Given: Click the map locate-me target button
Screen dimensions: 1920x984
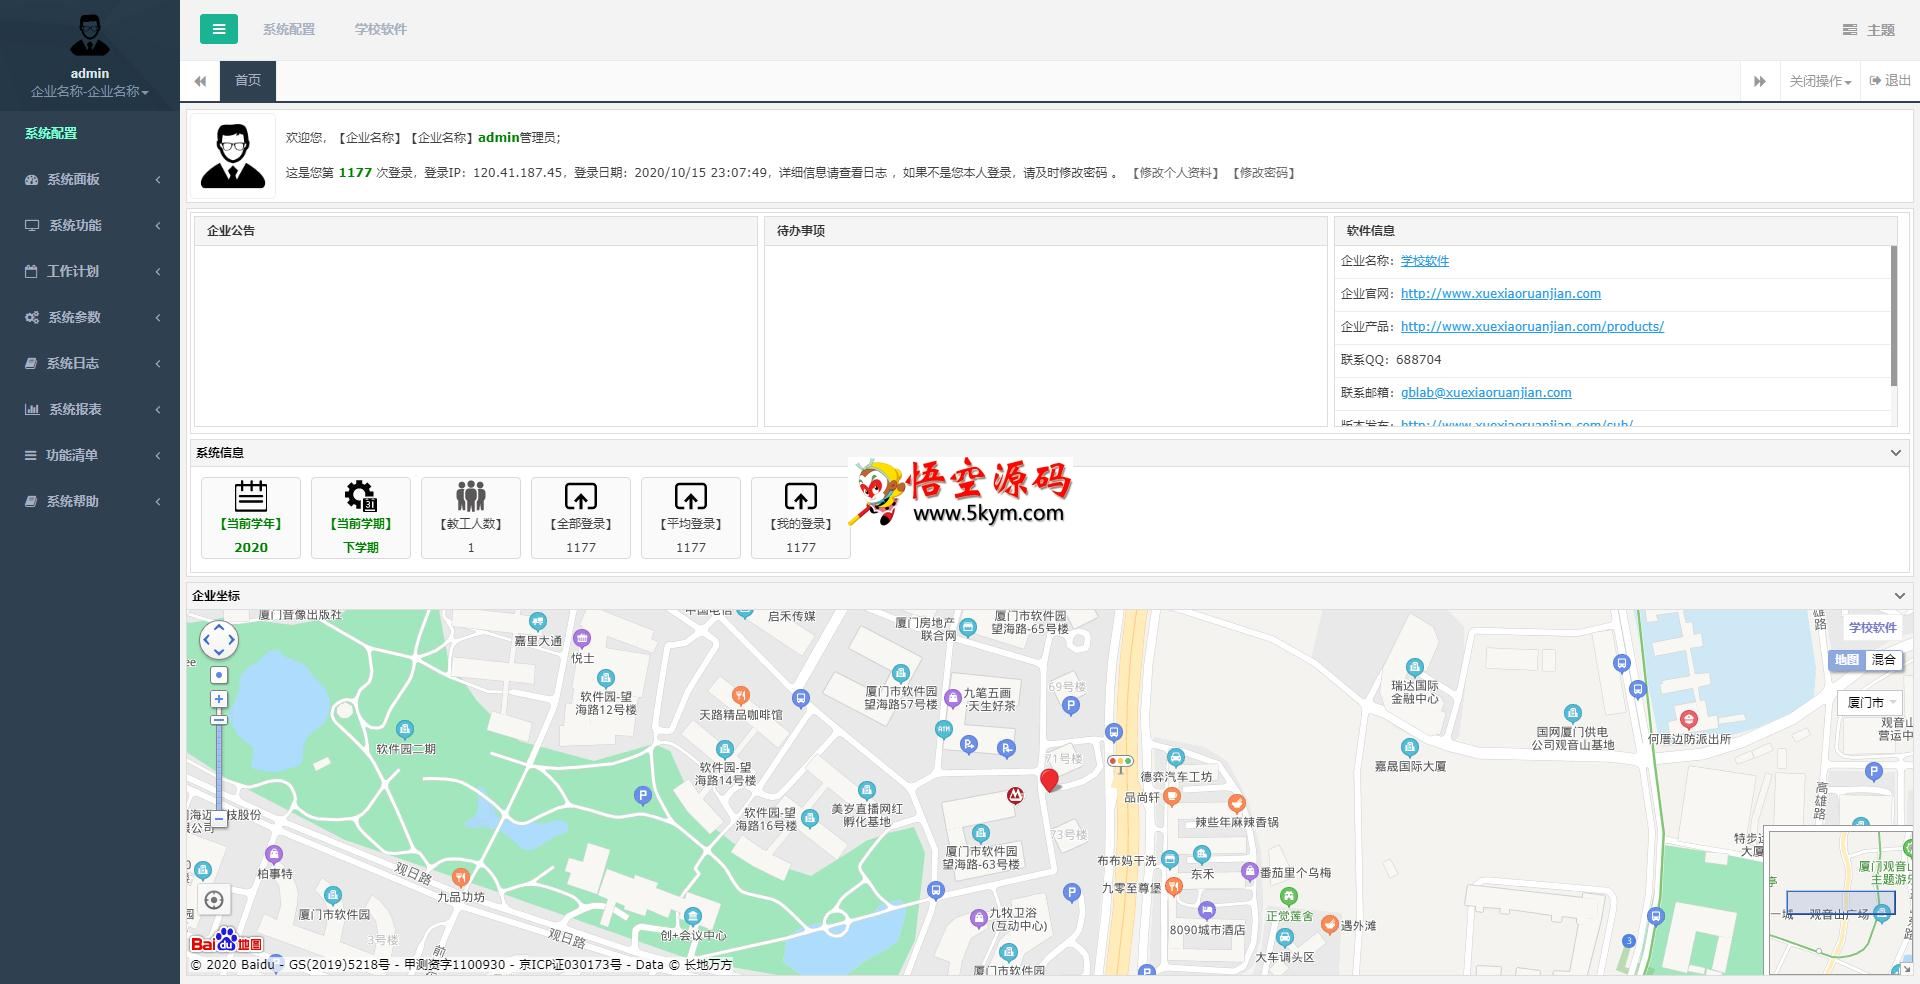Looking at the screenshot, I should pyautogui.click(x=214, y=900).
